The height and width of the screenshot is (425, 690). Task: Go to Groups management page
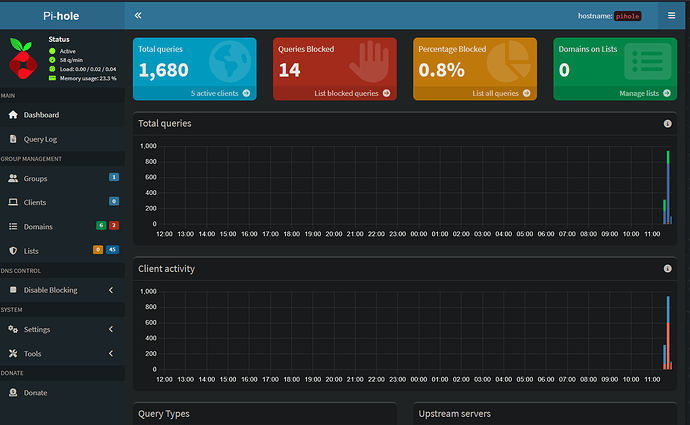62,178
